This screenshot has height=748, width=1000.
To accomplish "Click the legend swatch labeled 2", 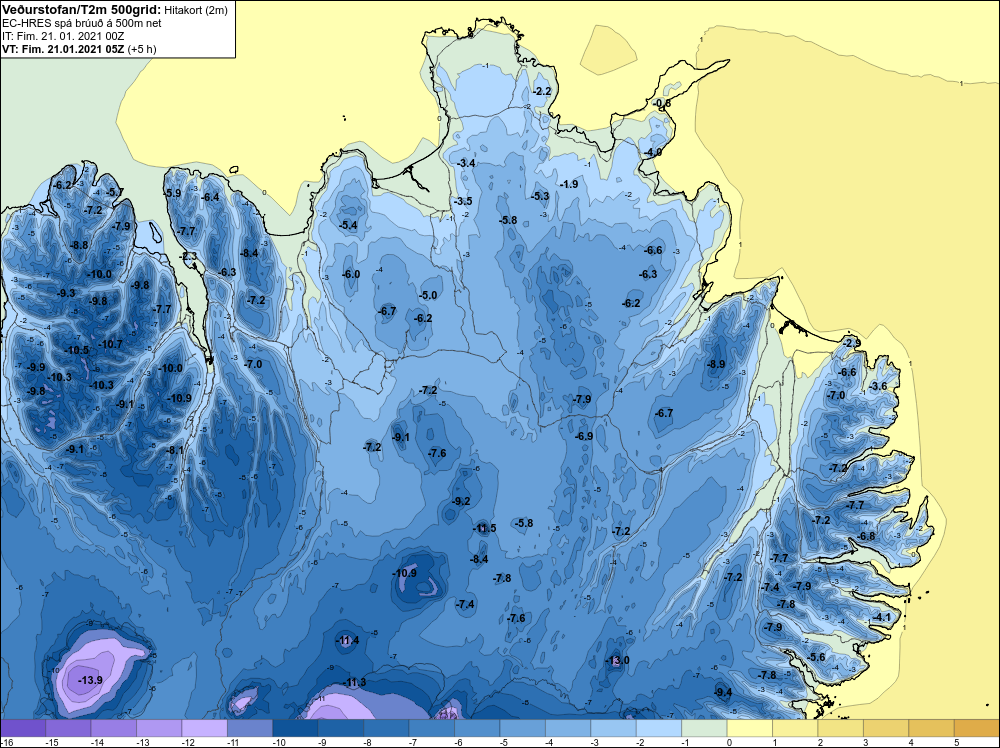I will [x=841, y=728].
